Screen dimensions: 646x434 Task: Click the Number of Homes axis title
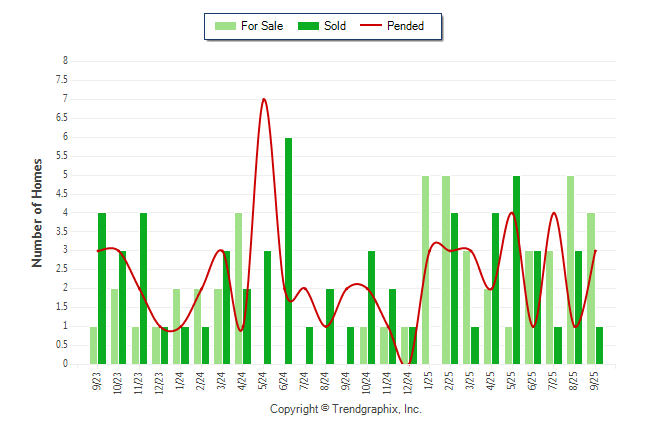pos(37,212)
